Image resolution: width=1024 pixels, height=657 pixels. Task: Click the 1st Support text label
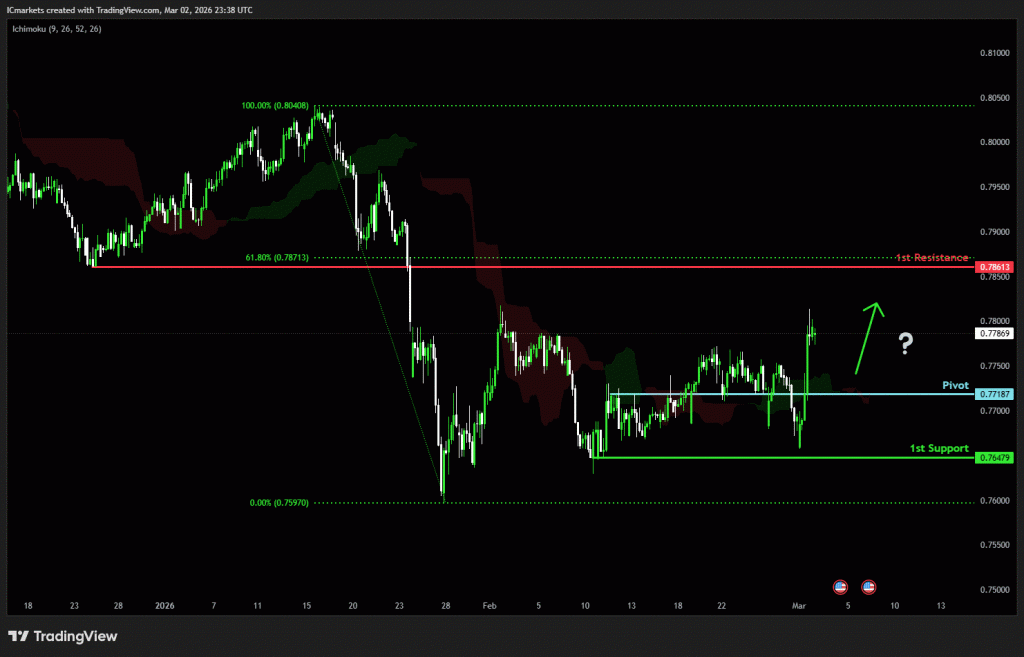point(939,448)
